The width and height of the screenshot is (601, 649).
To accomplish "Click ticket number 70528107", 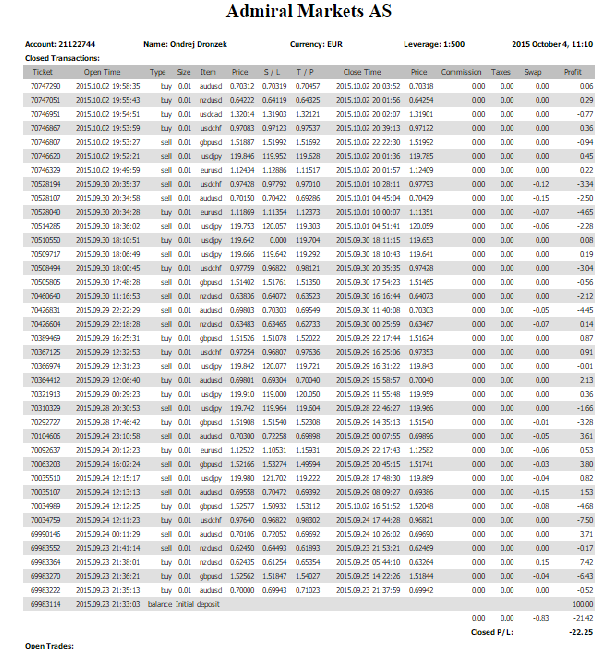I will click(x=46, y=198).
